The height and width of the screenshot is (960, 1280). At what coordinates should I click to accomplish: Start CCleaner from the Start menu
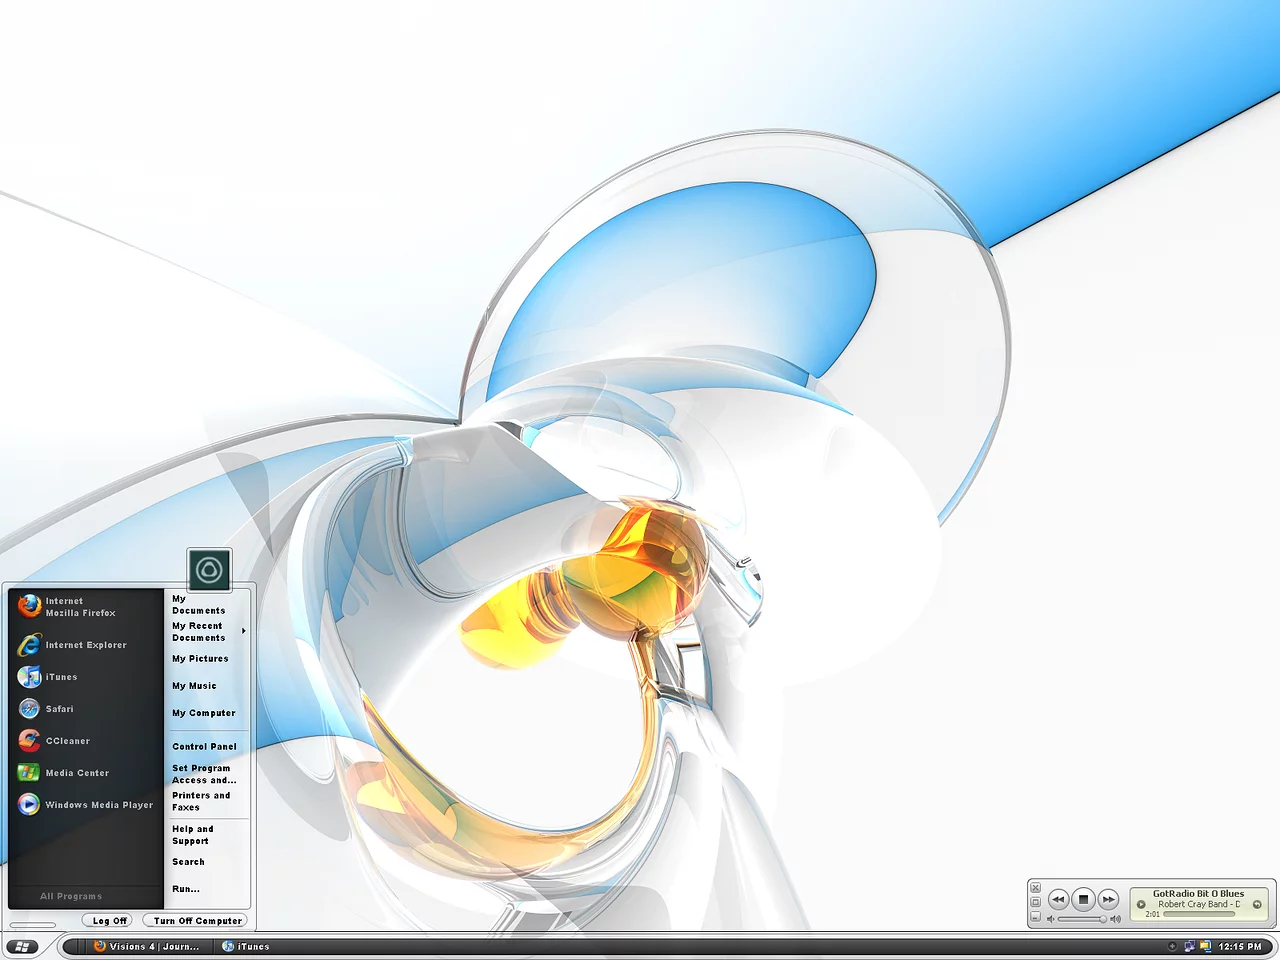[x=67, y=741]
